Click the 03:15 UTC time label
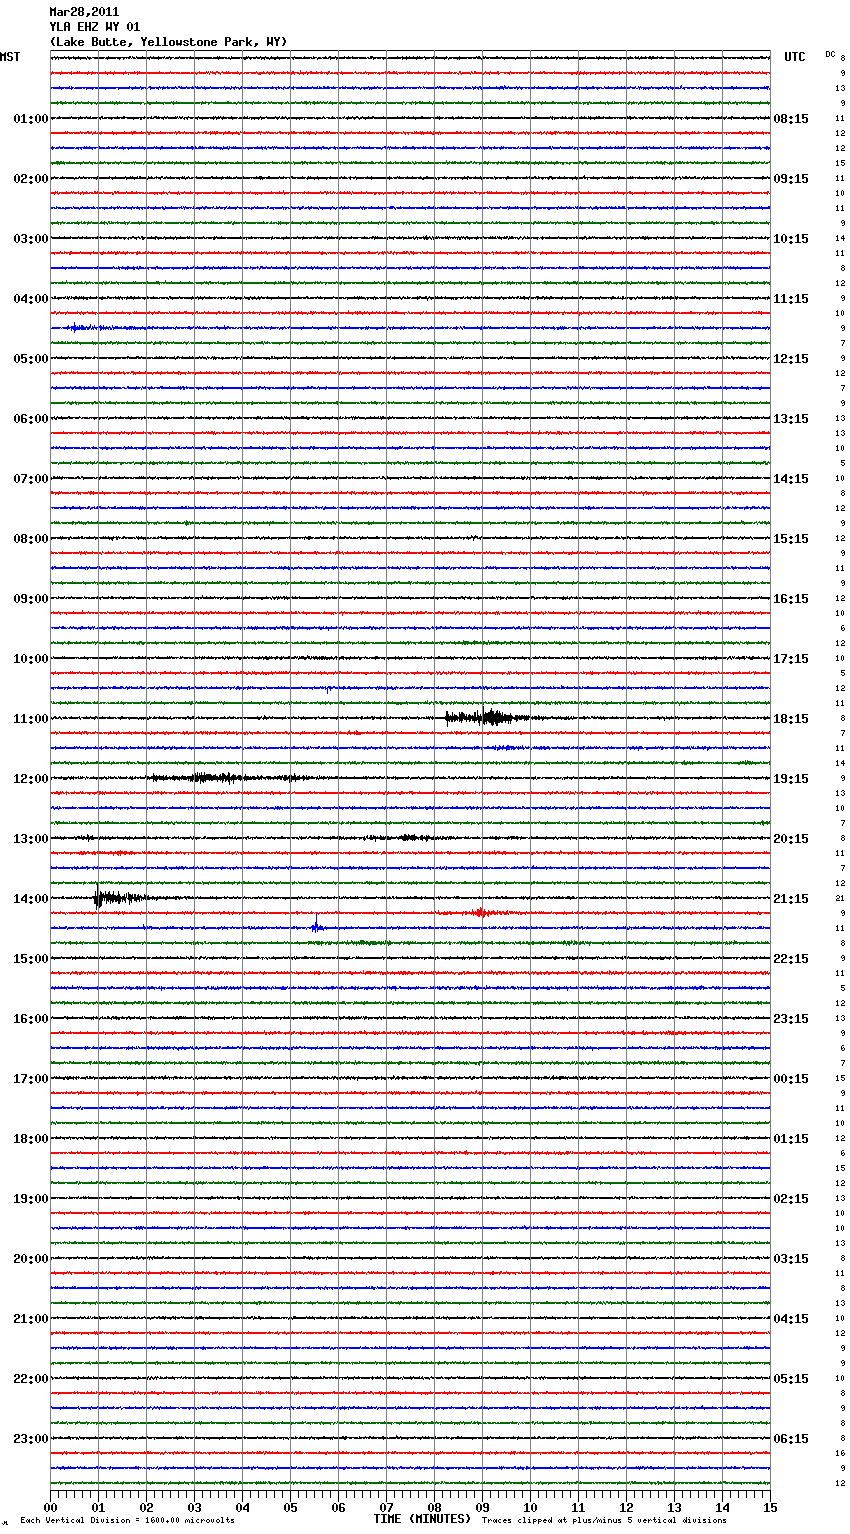Viewport: 850px width, 1534px height. click(791, 1259)
